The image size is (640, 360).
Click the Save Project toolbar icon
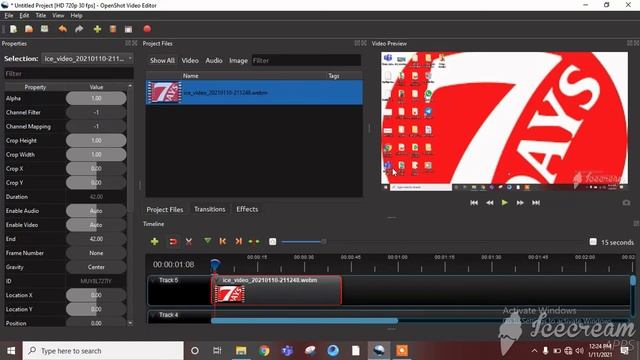pos(44,29)
